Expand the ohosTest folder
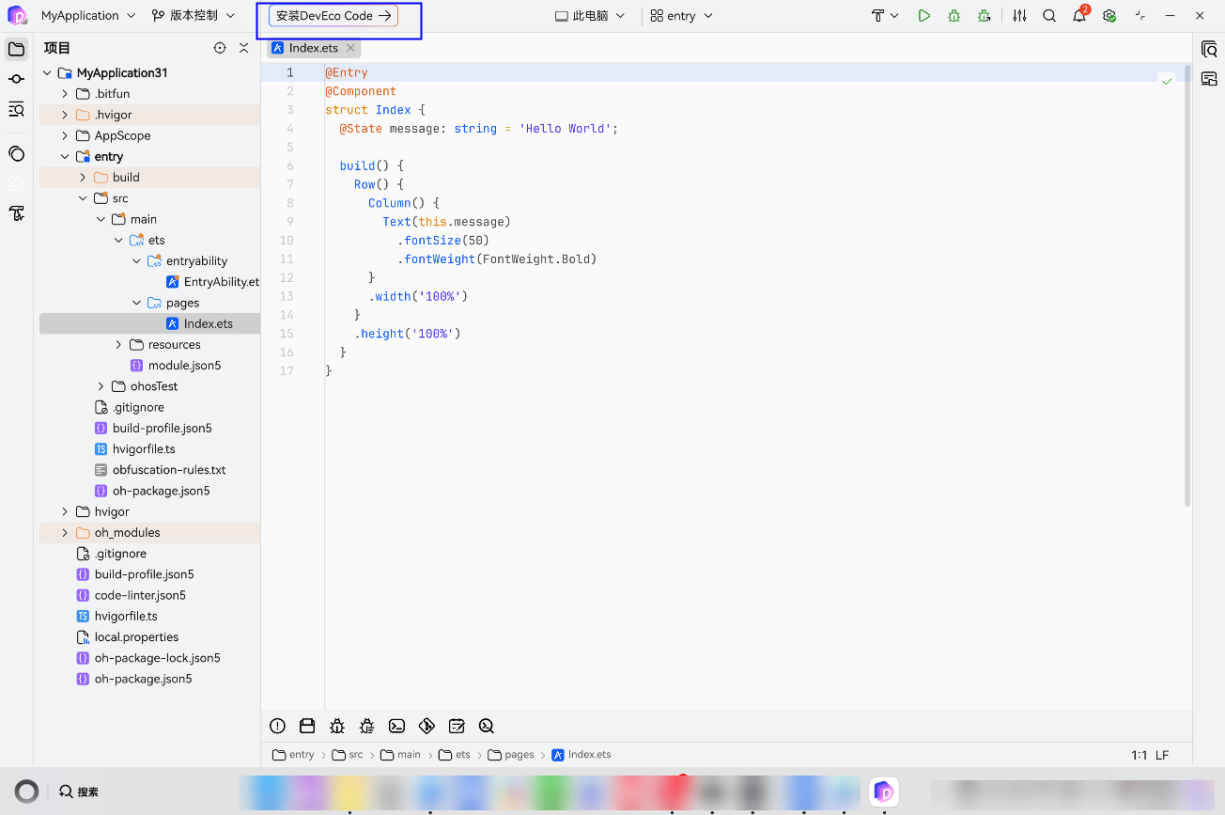The height and width of the screenshot is (815, 1225). (x=101, y=386)
